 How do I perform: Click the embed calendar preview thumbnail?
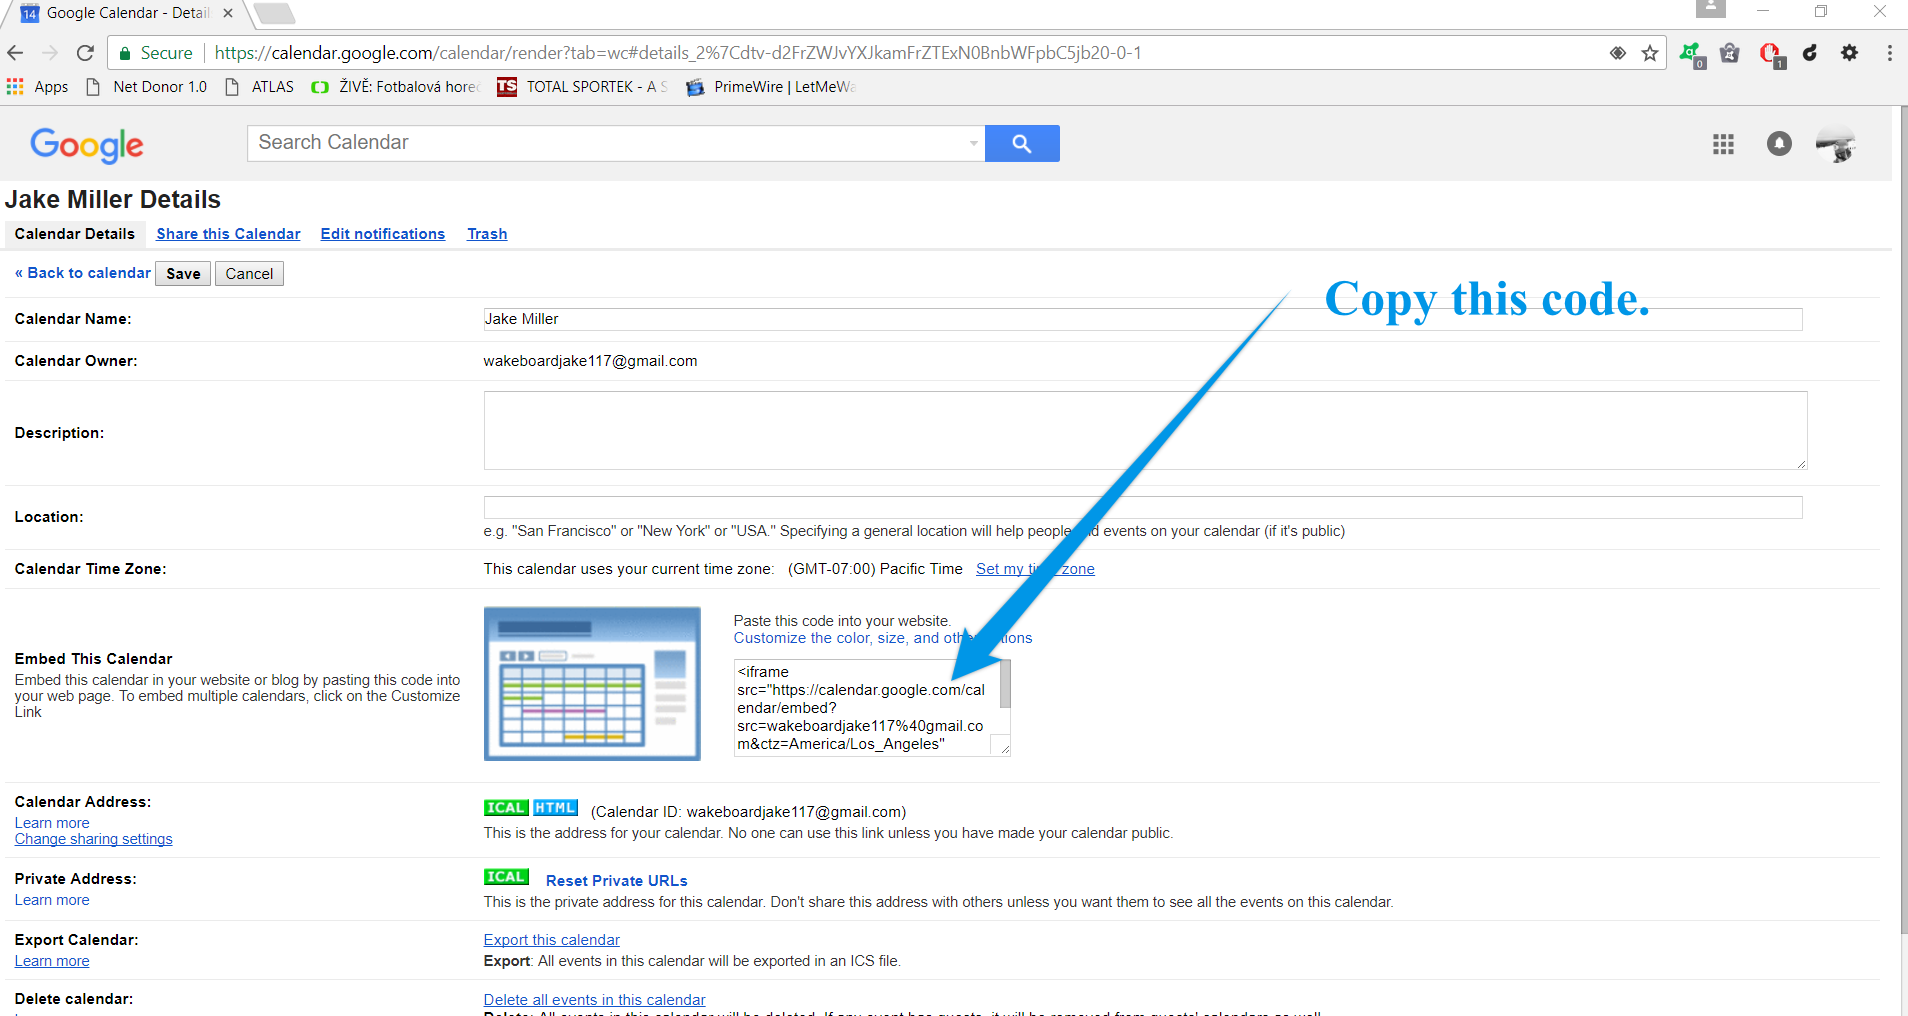[592, 684]
